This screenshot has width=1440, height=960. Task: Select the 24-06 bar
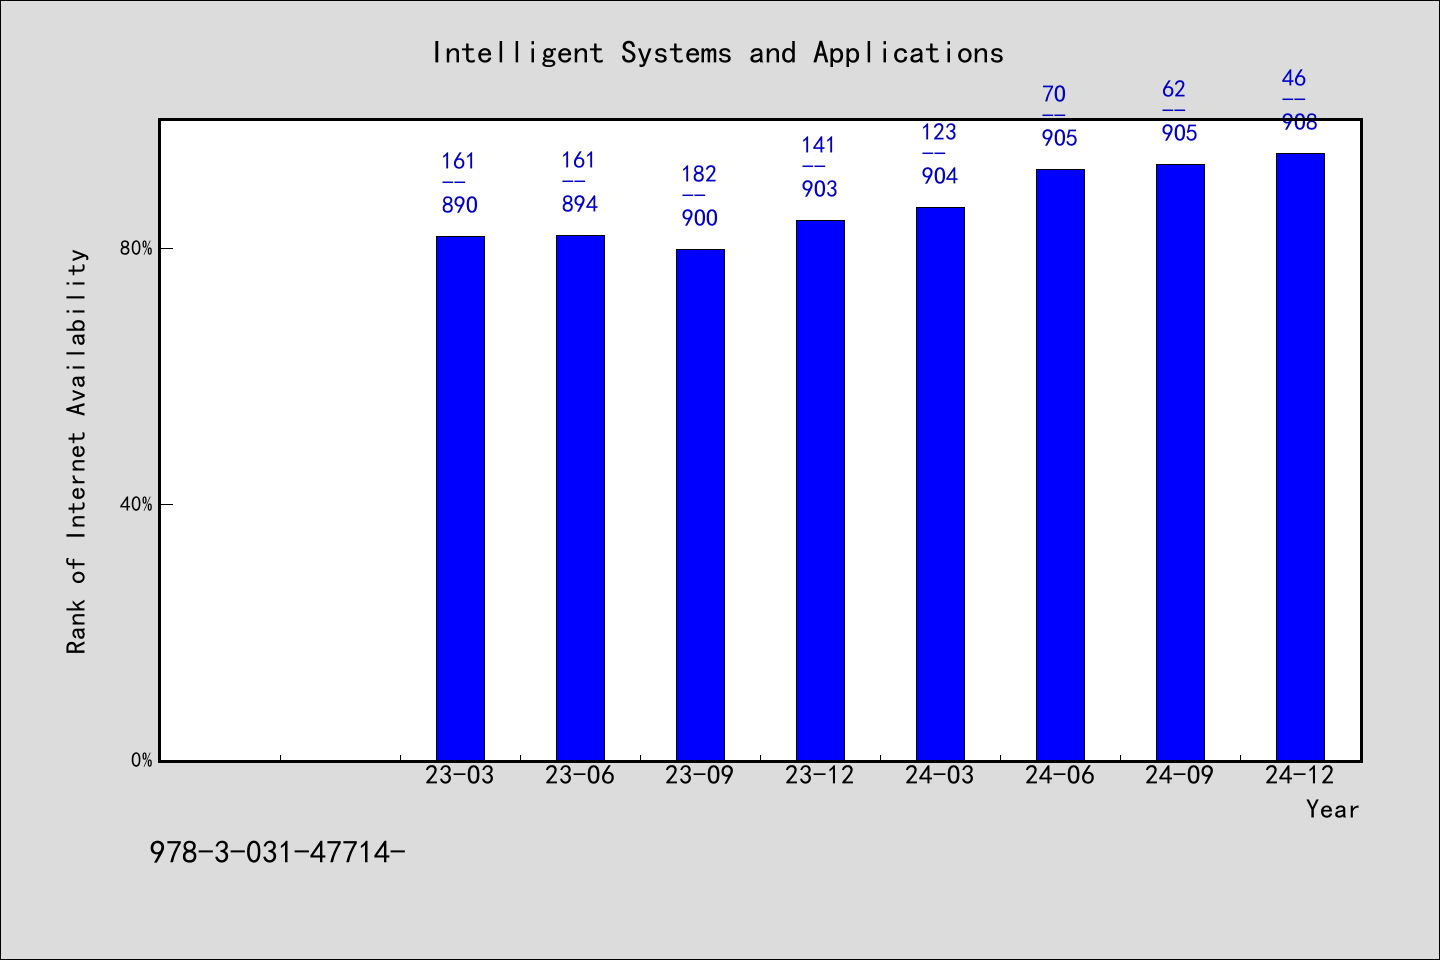pyautogui.click(x=1060, y=465)
